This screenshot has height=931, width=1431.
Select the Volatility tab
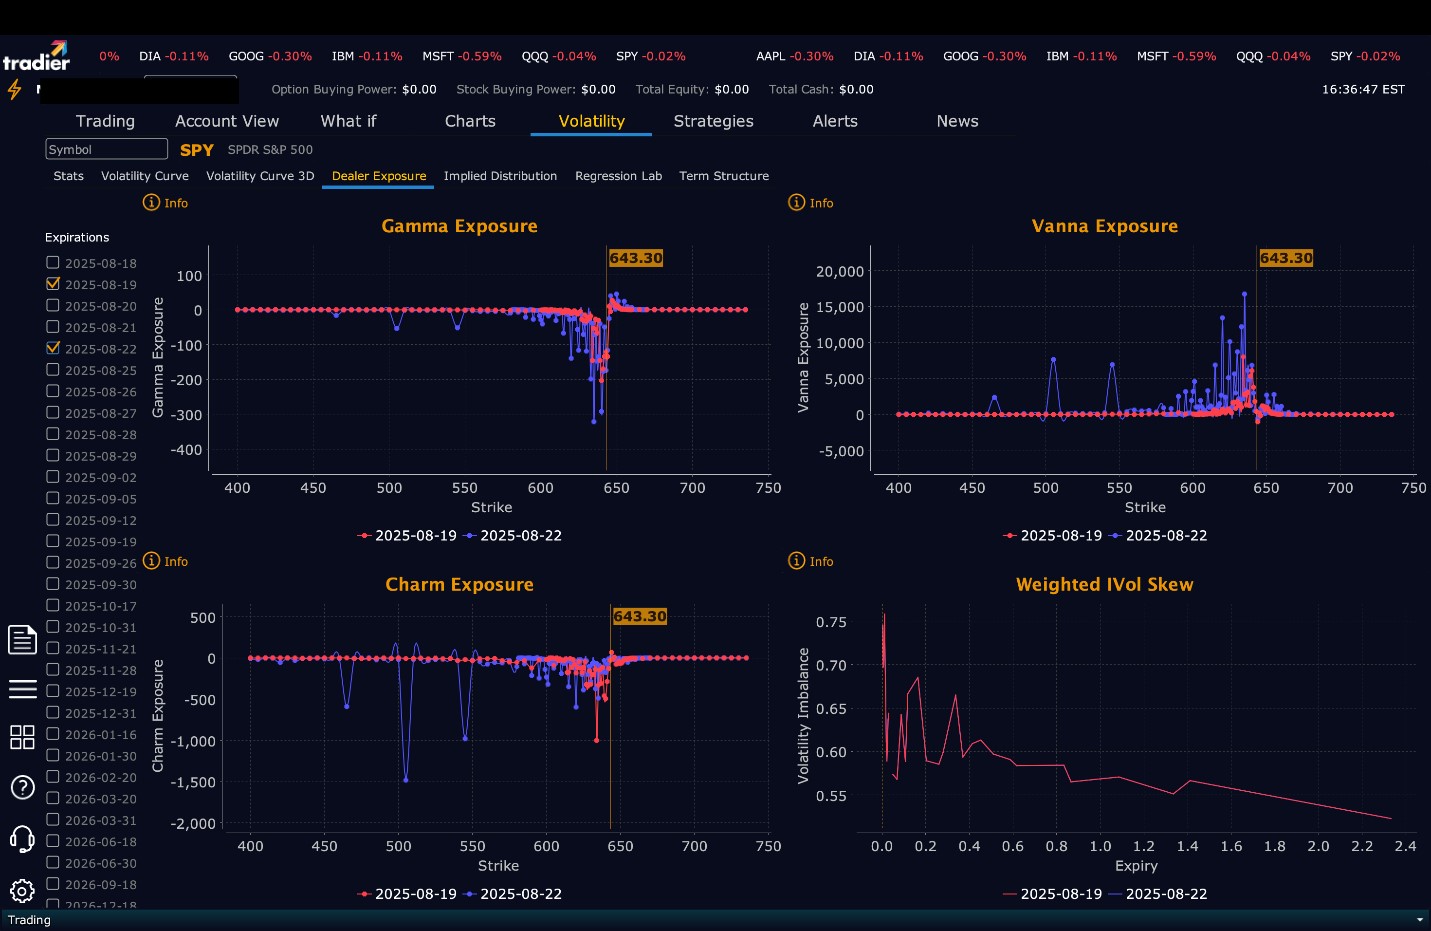592,121
